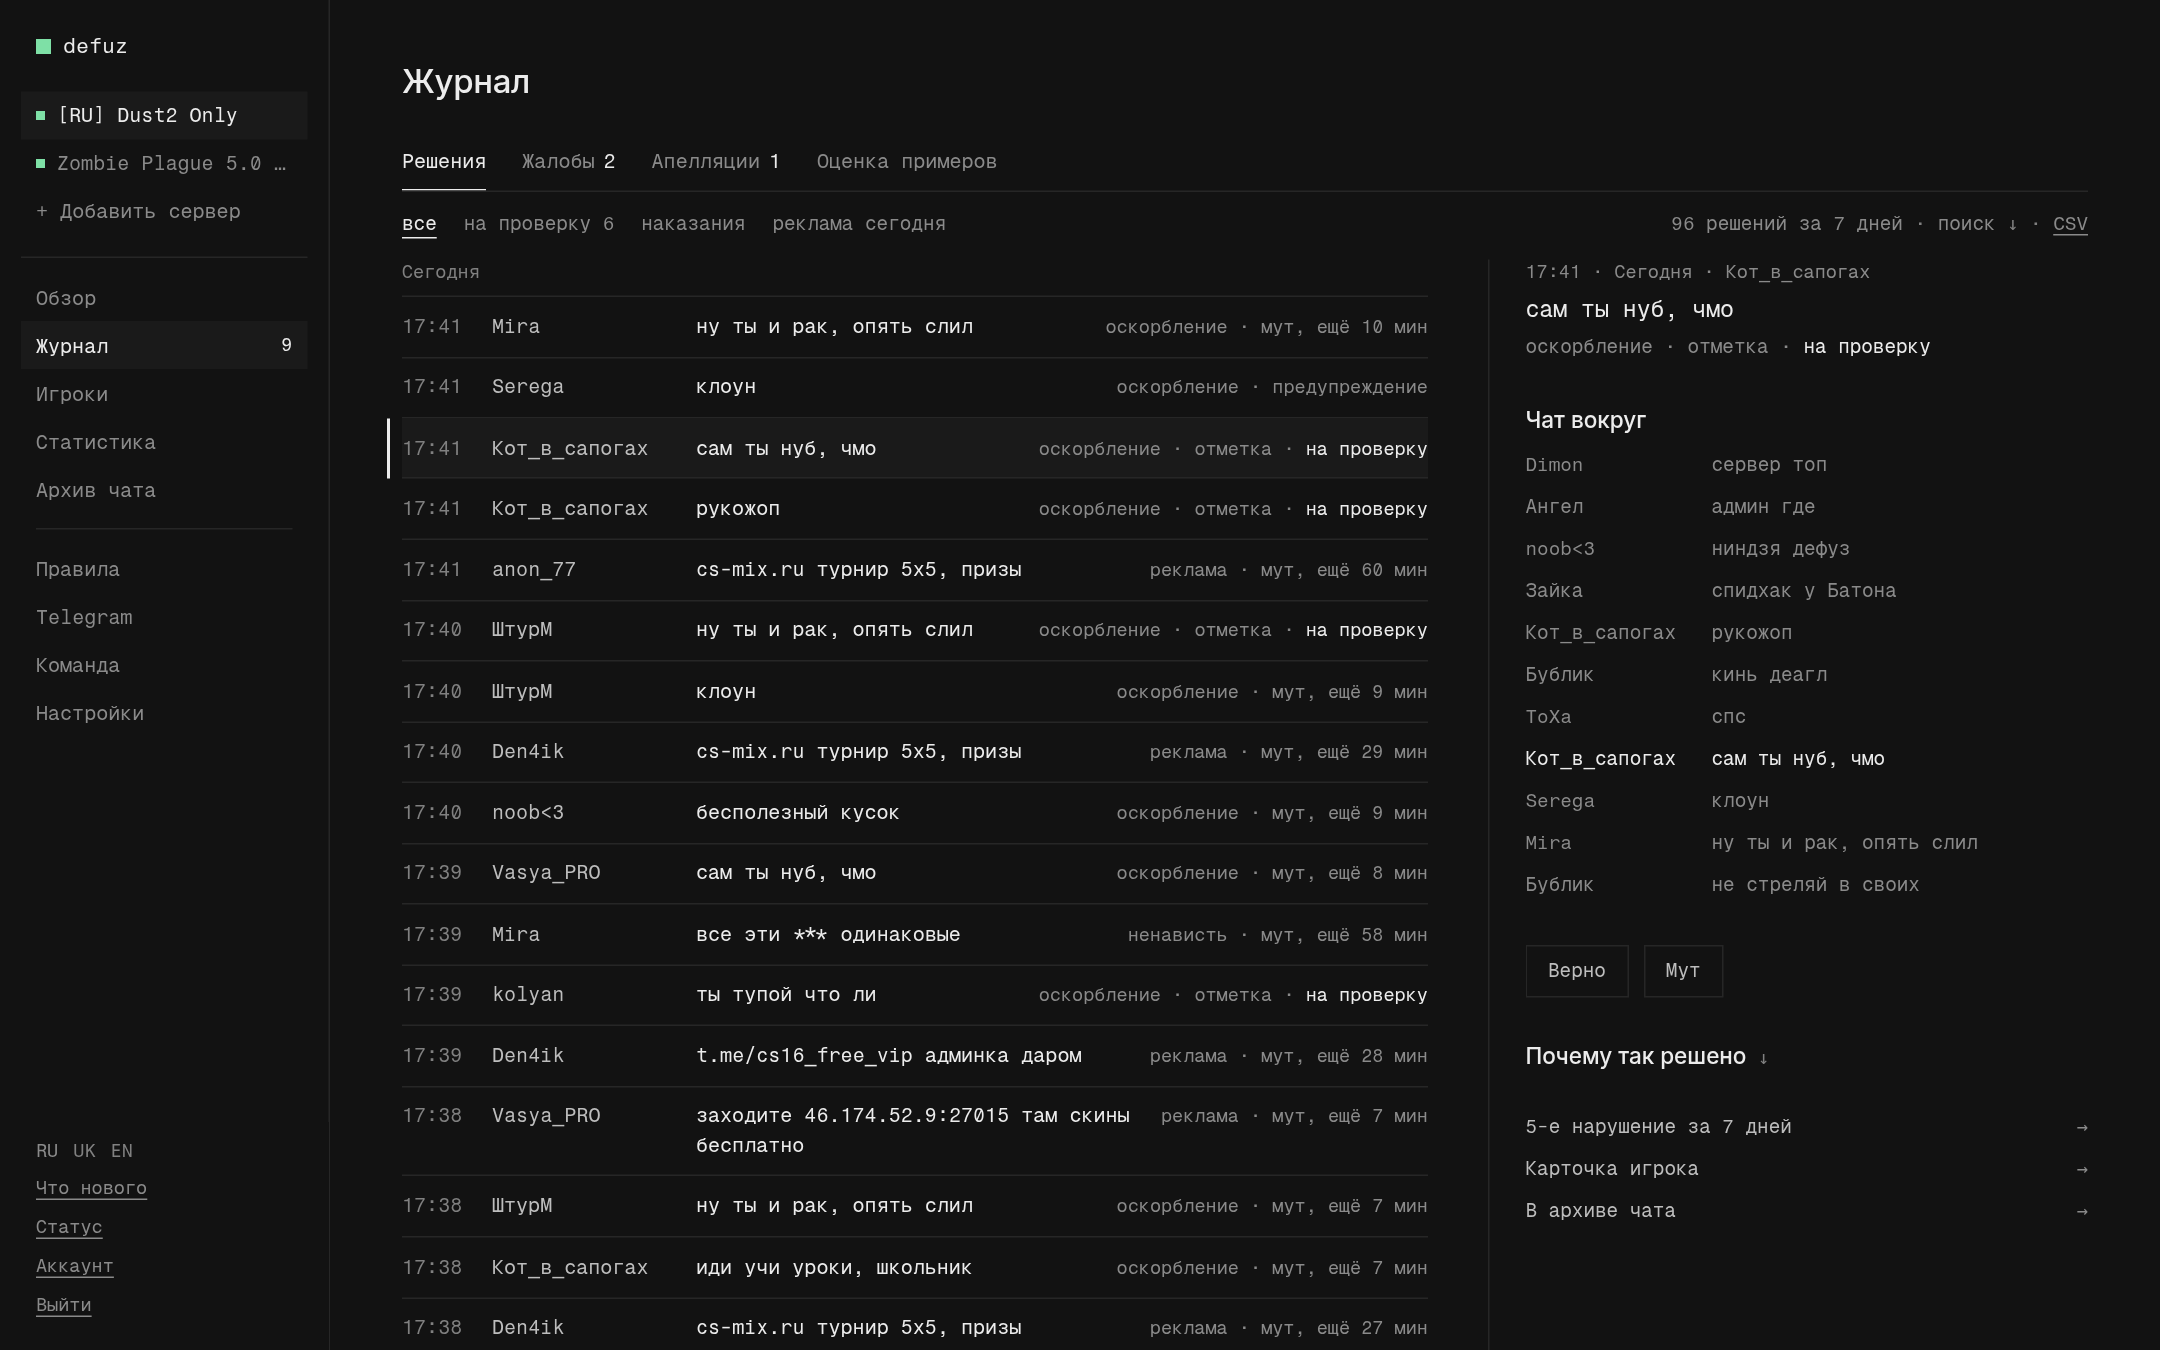Log out via Выйти link
The width and height of the screenshot is (2160, 1350).
click(x=63, y=1305)
